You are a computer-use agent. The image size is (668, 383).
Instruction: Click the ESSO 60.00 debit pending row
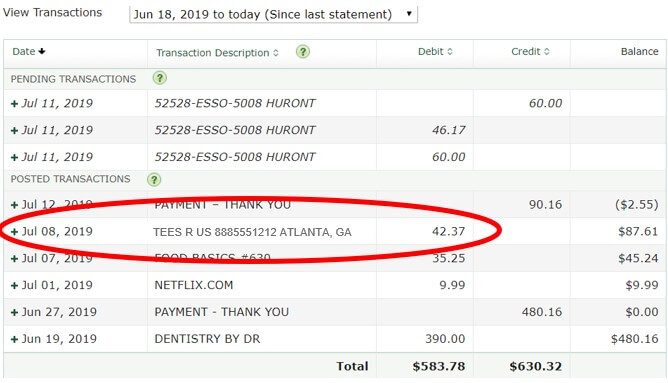pos(334,157)
